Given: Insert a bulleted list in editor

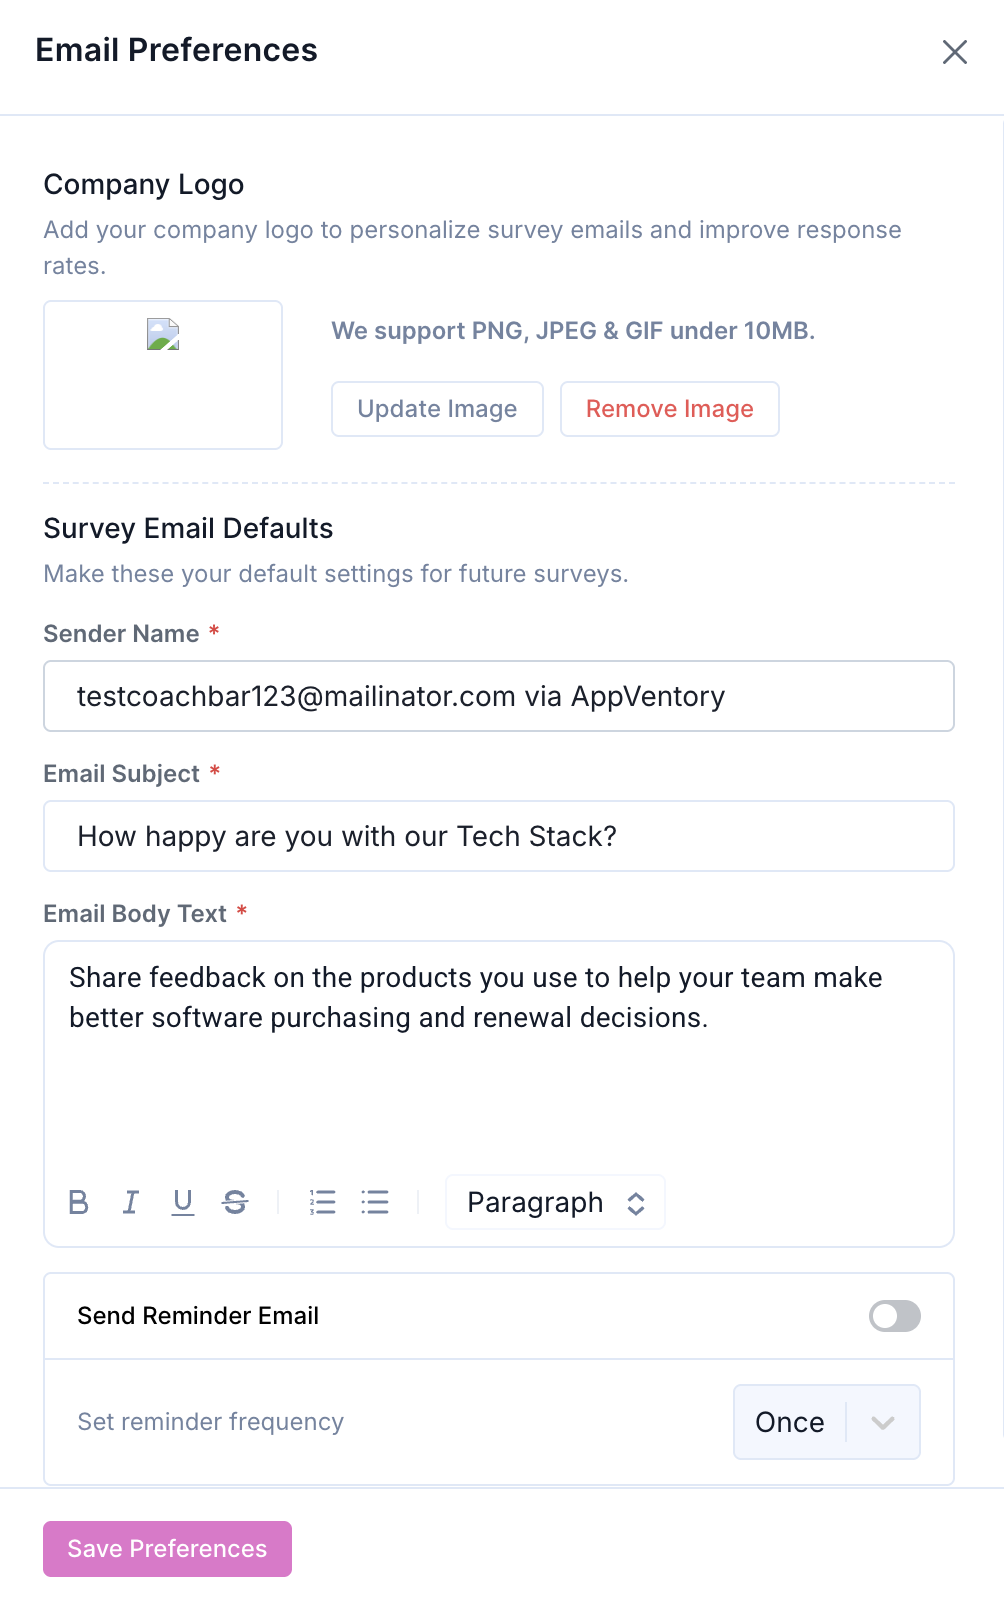Looking at the screenshot, I should 375,1202.
